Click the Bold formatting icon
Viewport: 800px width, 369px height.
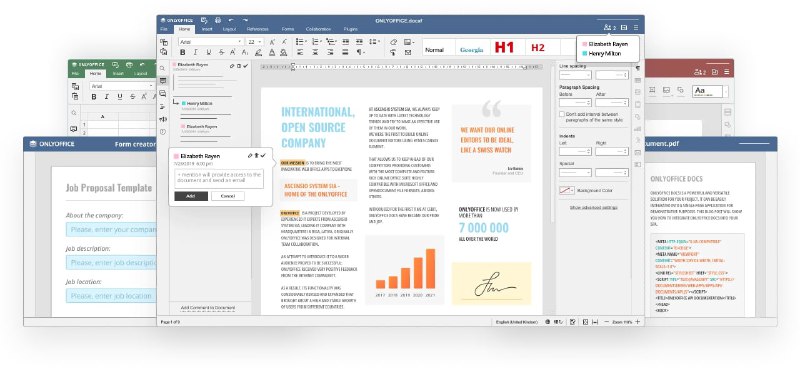coord(182,53)
